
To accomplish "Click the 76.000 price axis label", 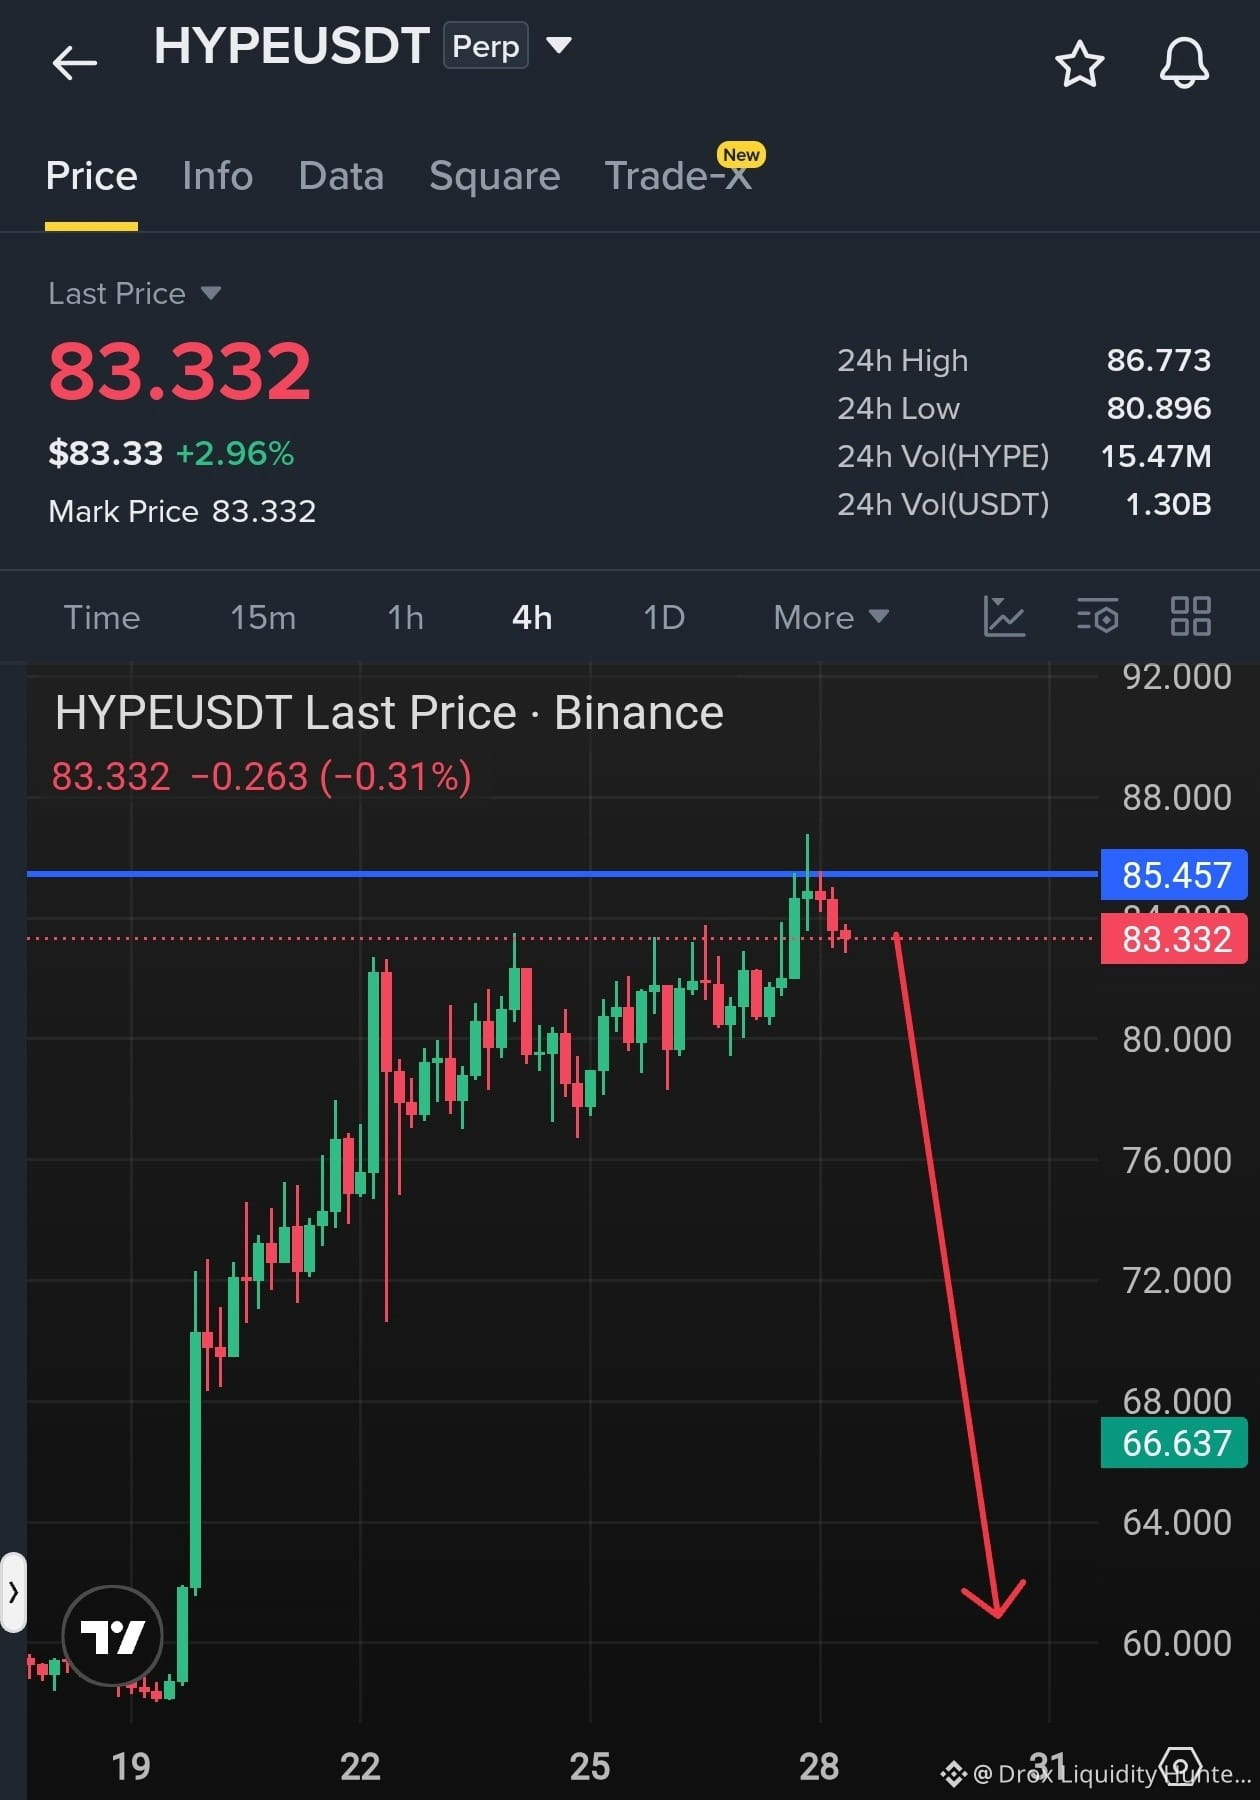I will tap(1177, 1161).
